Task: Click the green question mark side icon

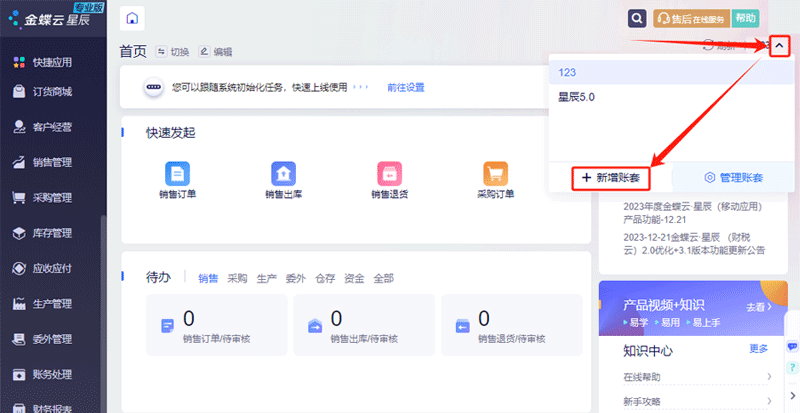Action: click(792, 367)
